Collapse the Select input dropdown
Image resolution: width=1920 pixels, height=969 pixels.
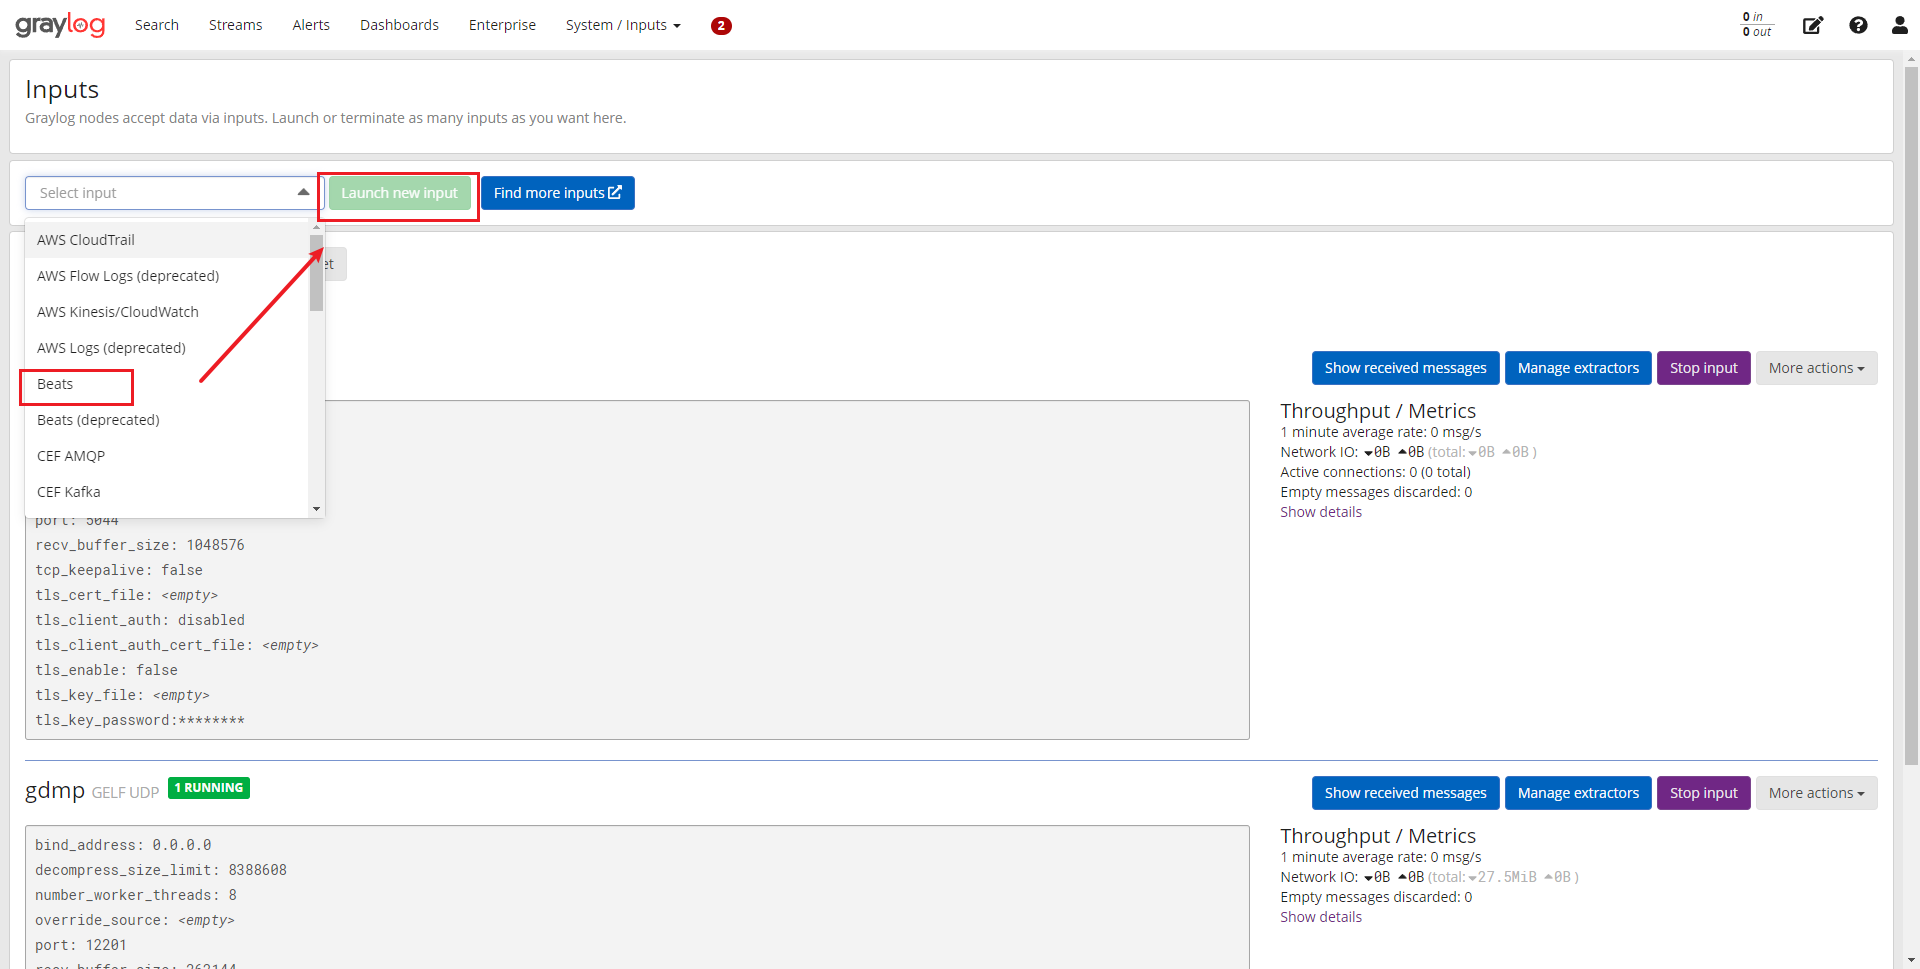click(303, 191)
